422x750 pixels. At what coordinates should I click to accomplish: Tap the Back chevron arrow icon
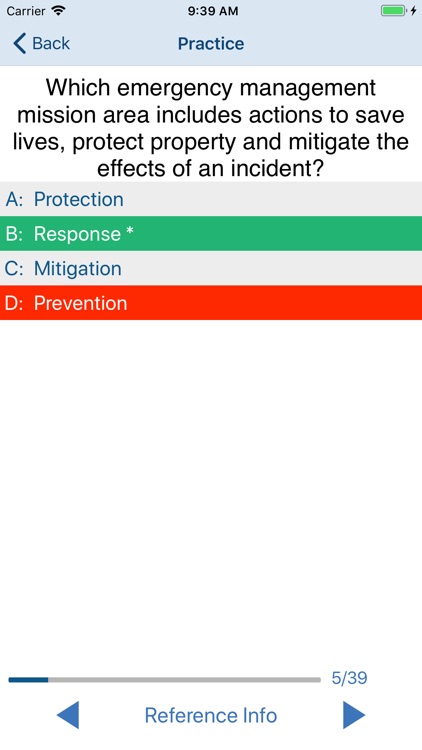(20, 44)
